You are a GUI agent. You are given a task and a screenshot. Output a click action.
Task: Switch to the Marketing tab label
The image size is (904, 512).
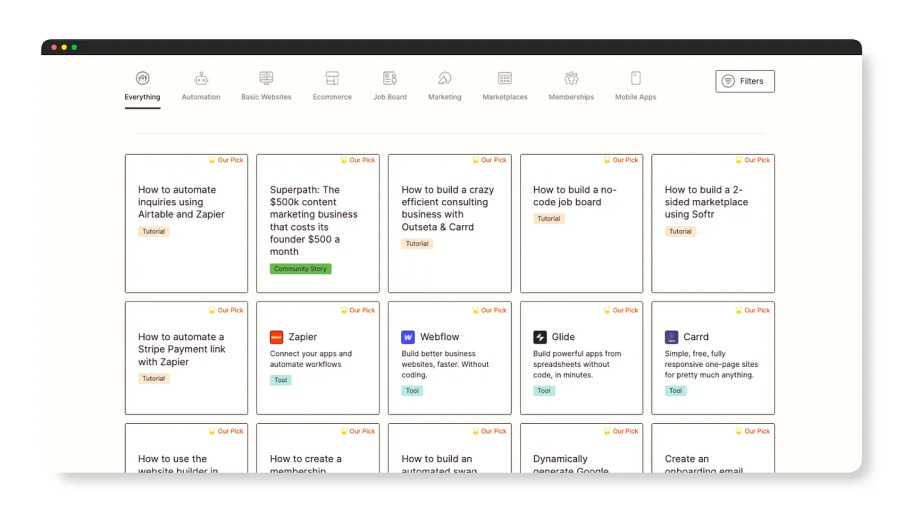tap(445, 97)
